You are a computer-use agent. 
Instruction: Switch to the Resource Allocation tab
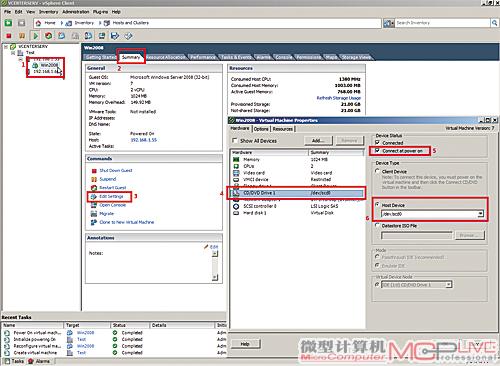point(166,57)
